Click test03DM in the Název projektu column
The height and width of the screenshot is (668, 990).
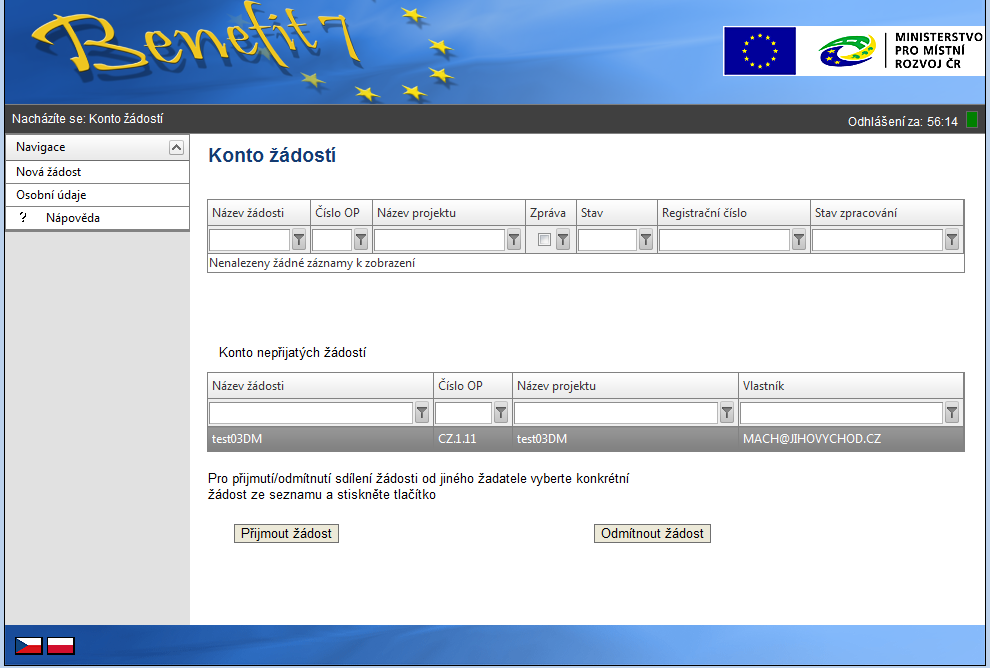click(625, 439)
